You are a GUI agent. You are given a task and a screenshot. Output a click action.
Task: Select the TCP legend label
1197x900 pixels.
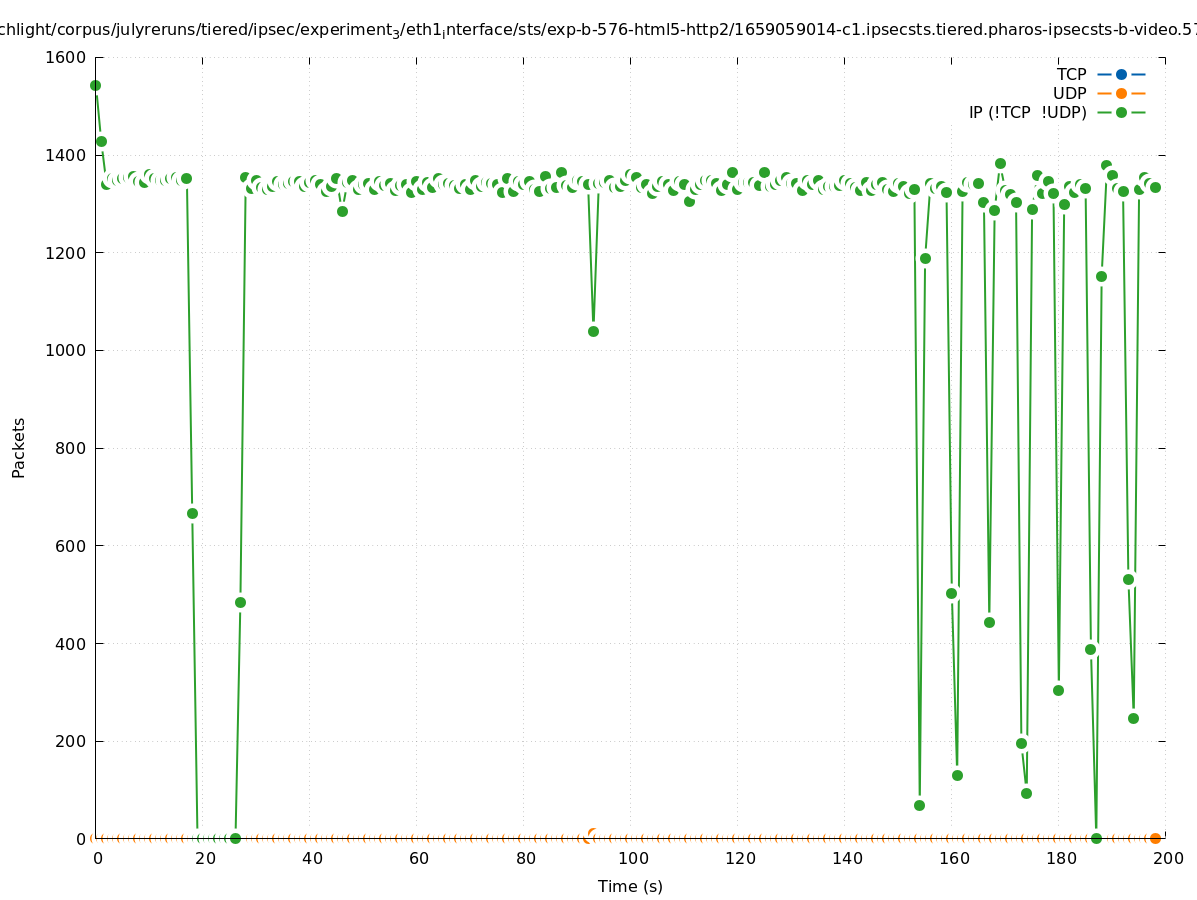click(x=1071, y=75)
